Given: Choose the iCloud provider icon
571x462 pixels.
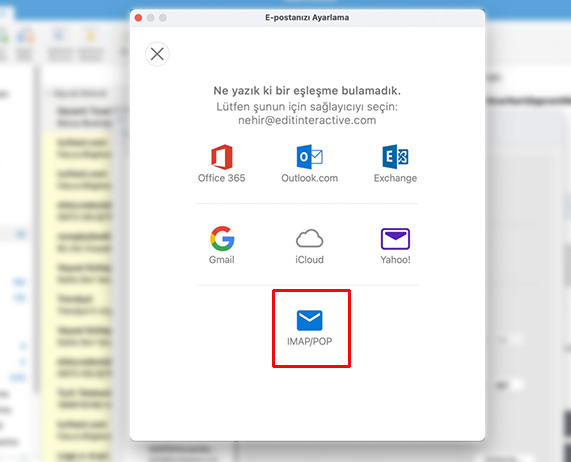Looking at the screenshot, I should point(310,238).
